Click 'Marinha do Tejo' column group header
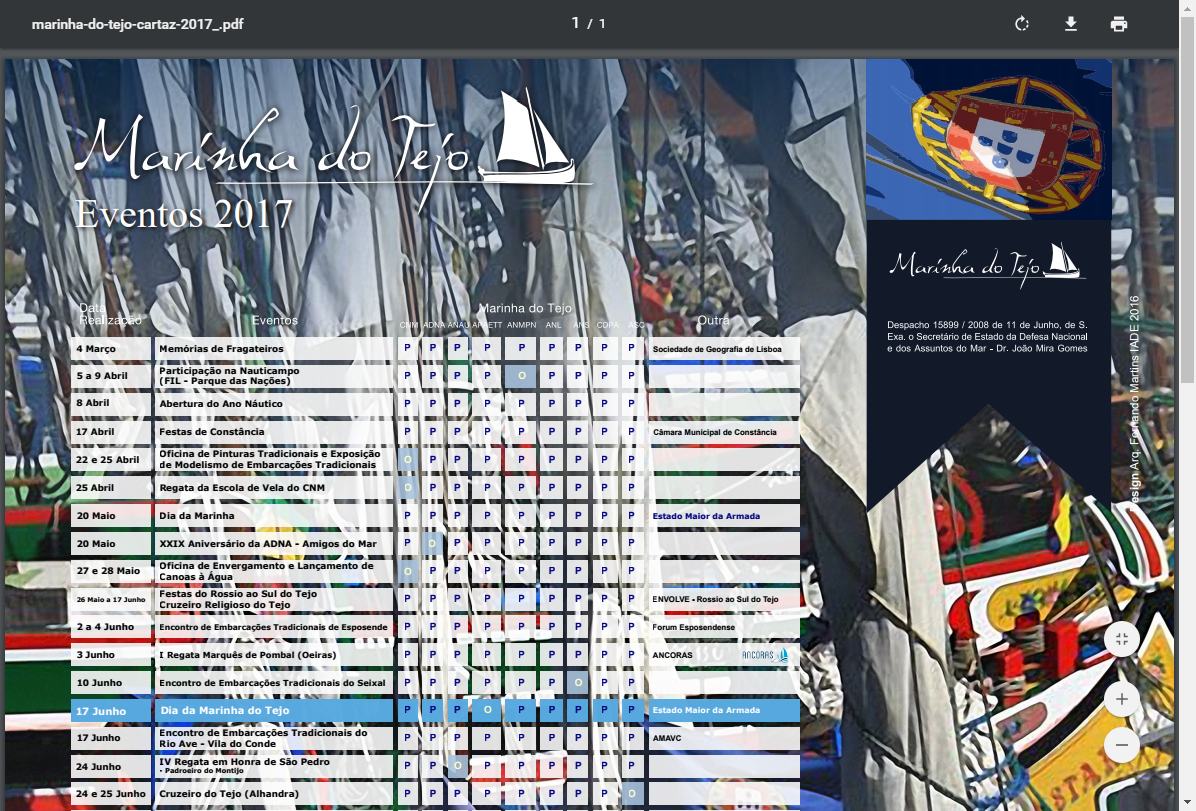The height and width of the screenshot is (811, 1196). (x=525, y=308)
